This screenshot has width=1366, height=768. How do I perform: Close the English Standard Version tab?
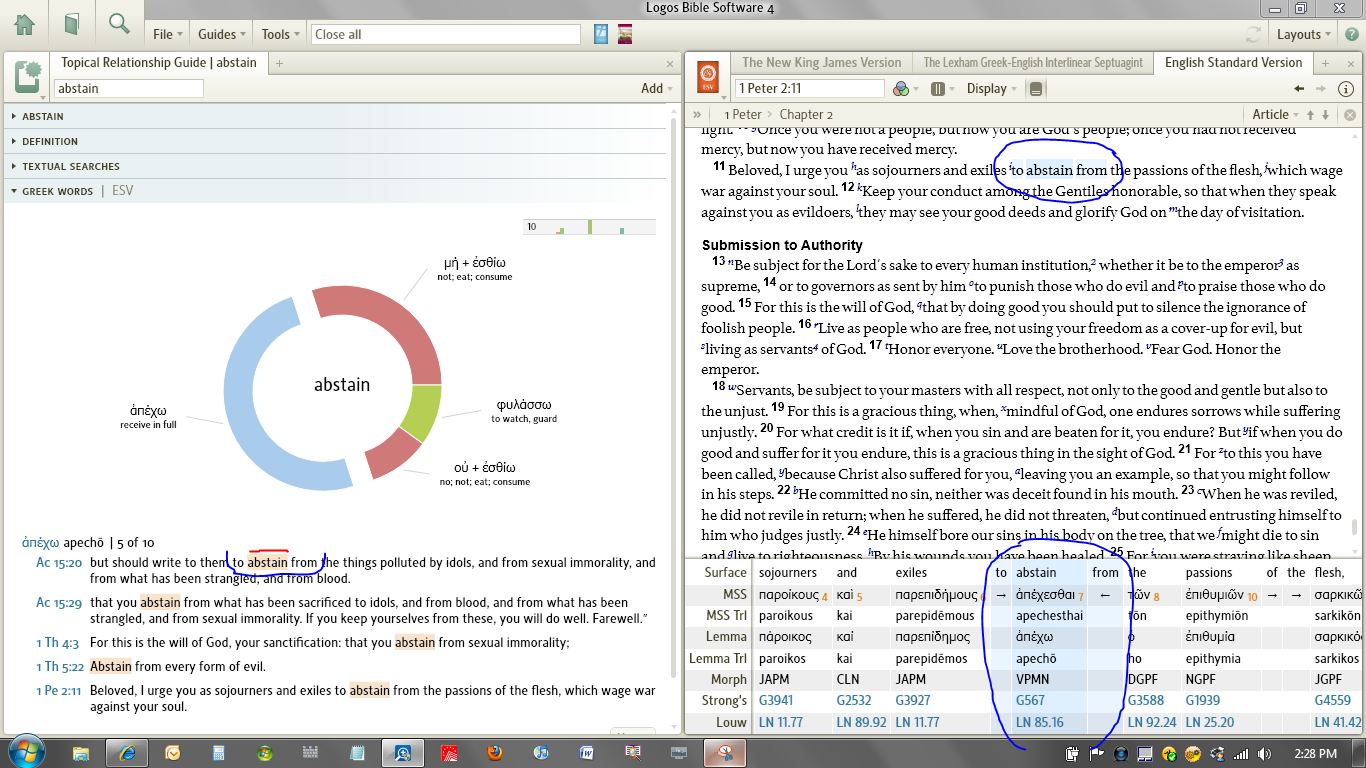point(1350,63)
